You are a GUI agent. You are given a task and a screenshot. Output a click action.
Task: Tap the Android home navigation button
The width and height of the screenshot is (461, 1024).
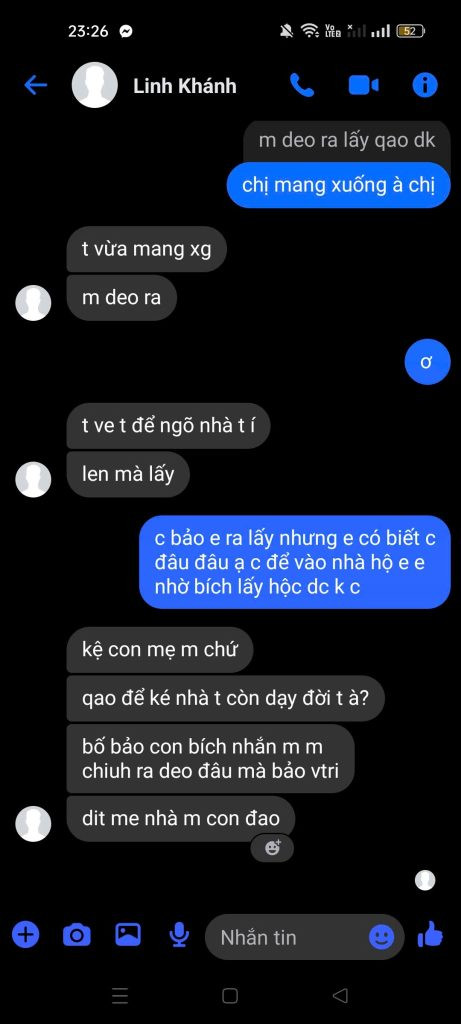230,995
